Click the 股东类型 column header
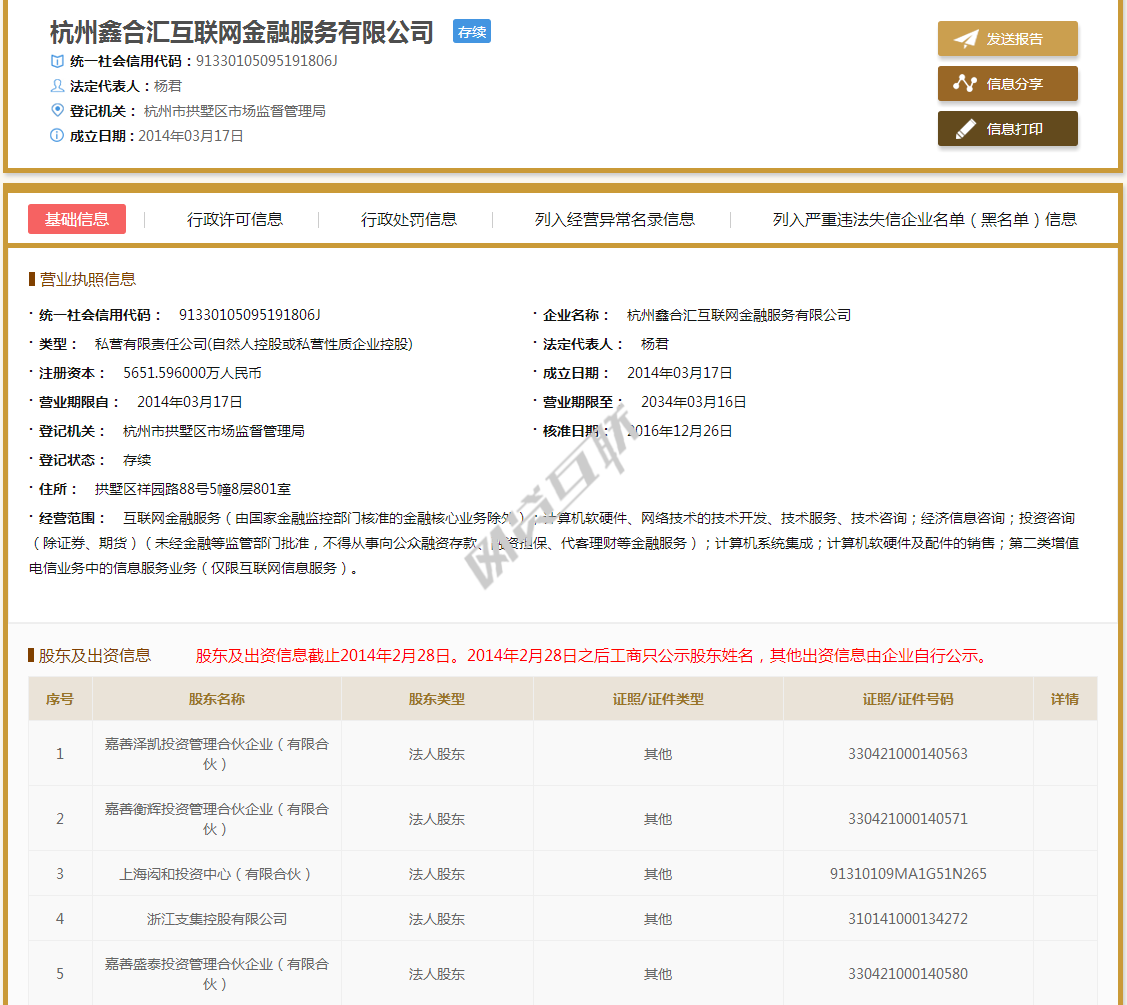 pos(437,699)
